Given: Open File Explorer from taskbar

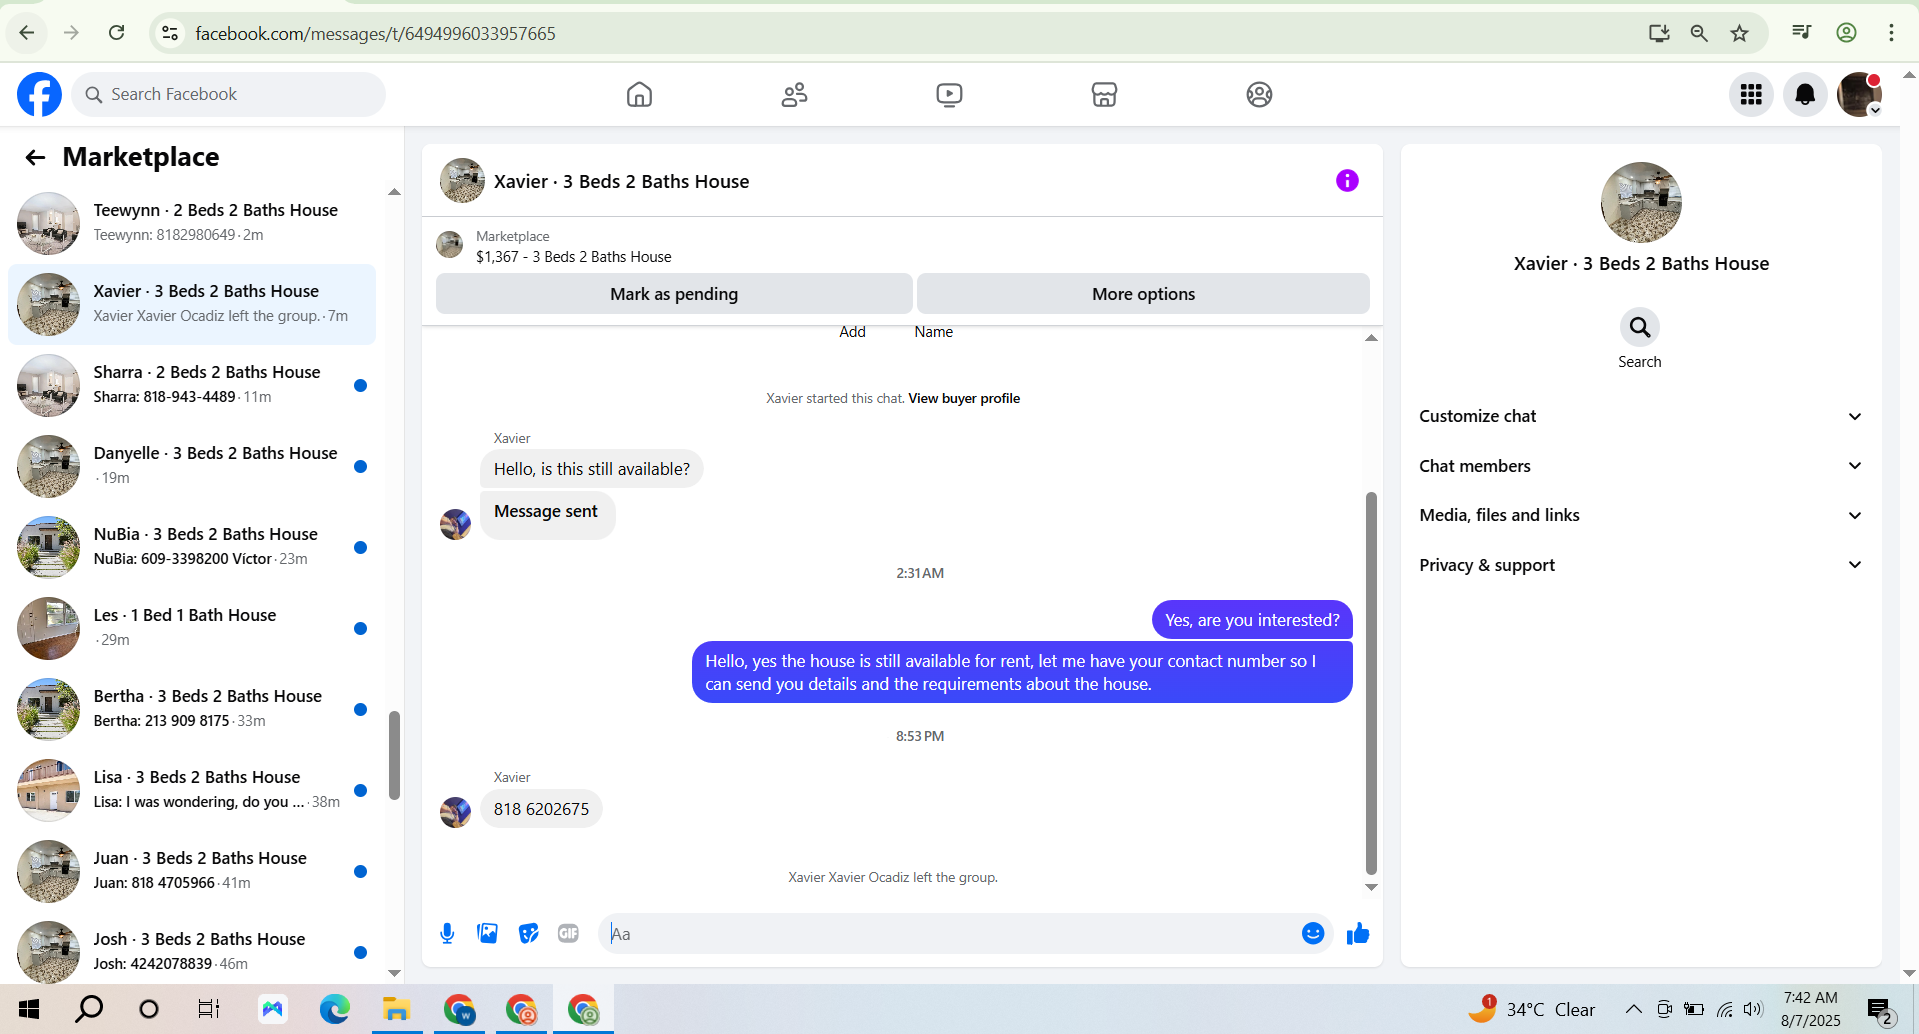Looking at the screenshot, I should (397, 1009).
